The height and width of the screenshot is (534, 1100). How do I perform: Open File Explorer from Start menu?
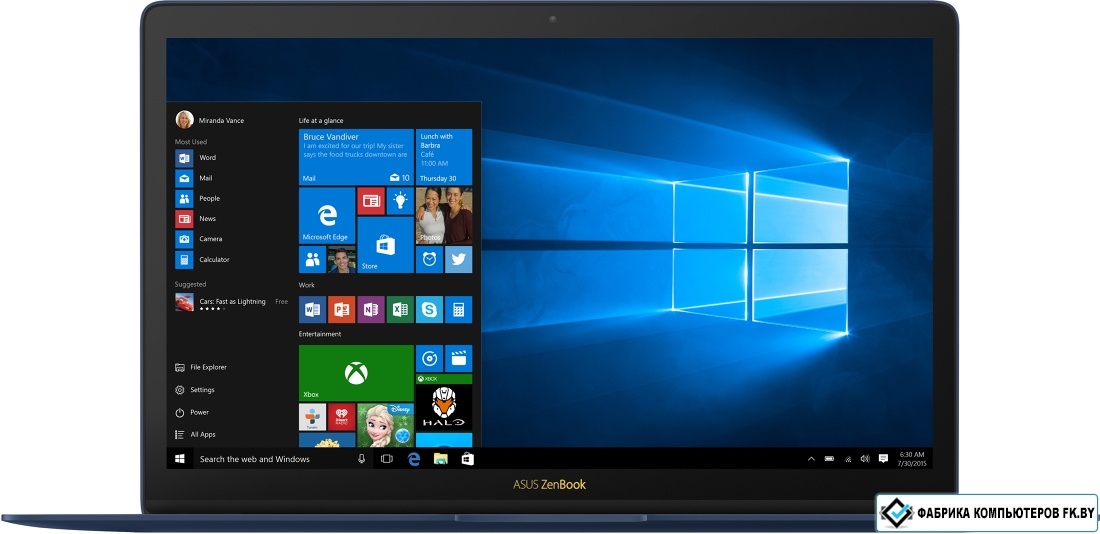pyautogui.click(x=201, y=367)
